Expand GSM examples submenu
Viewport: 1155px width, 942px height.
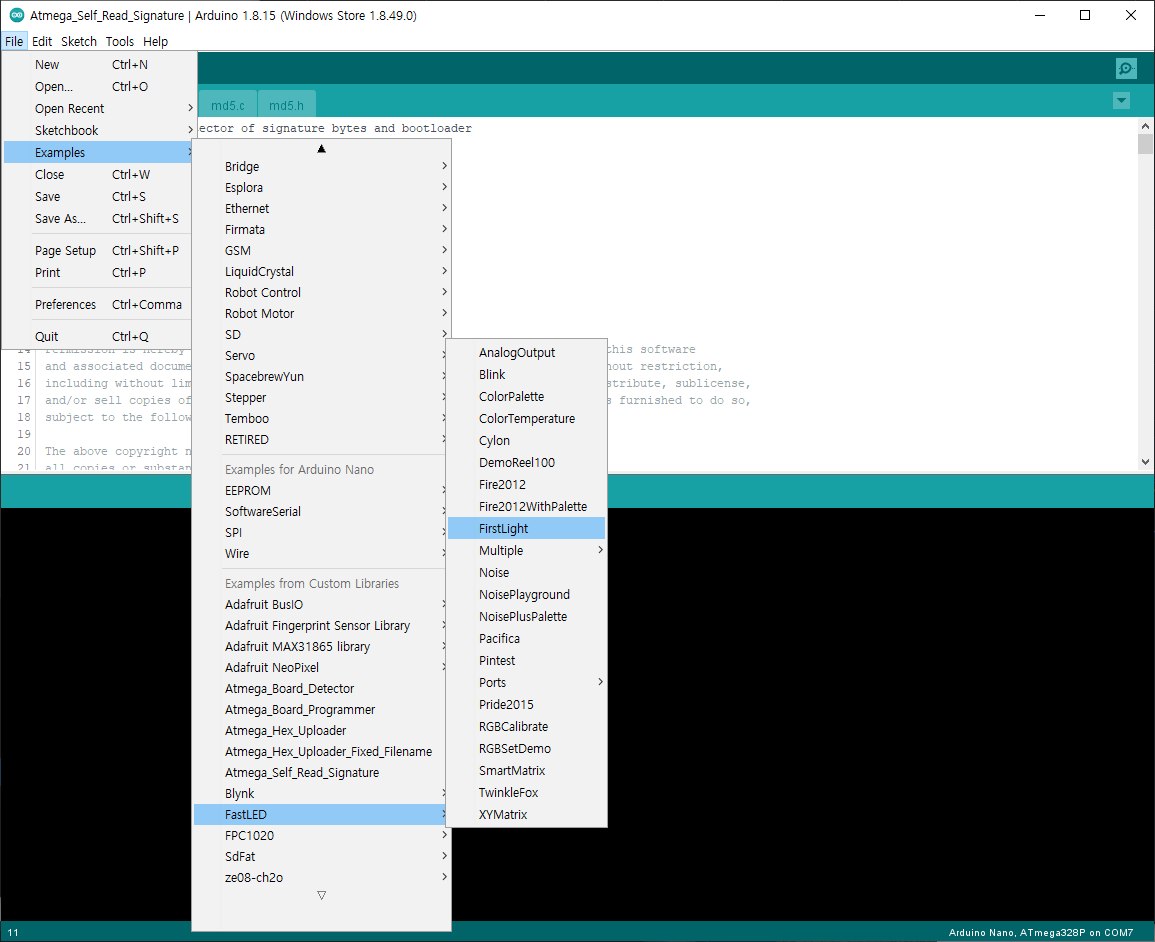321,250
